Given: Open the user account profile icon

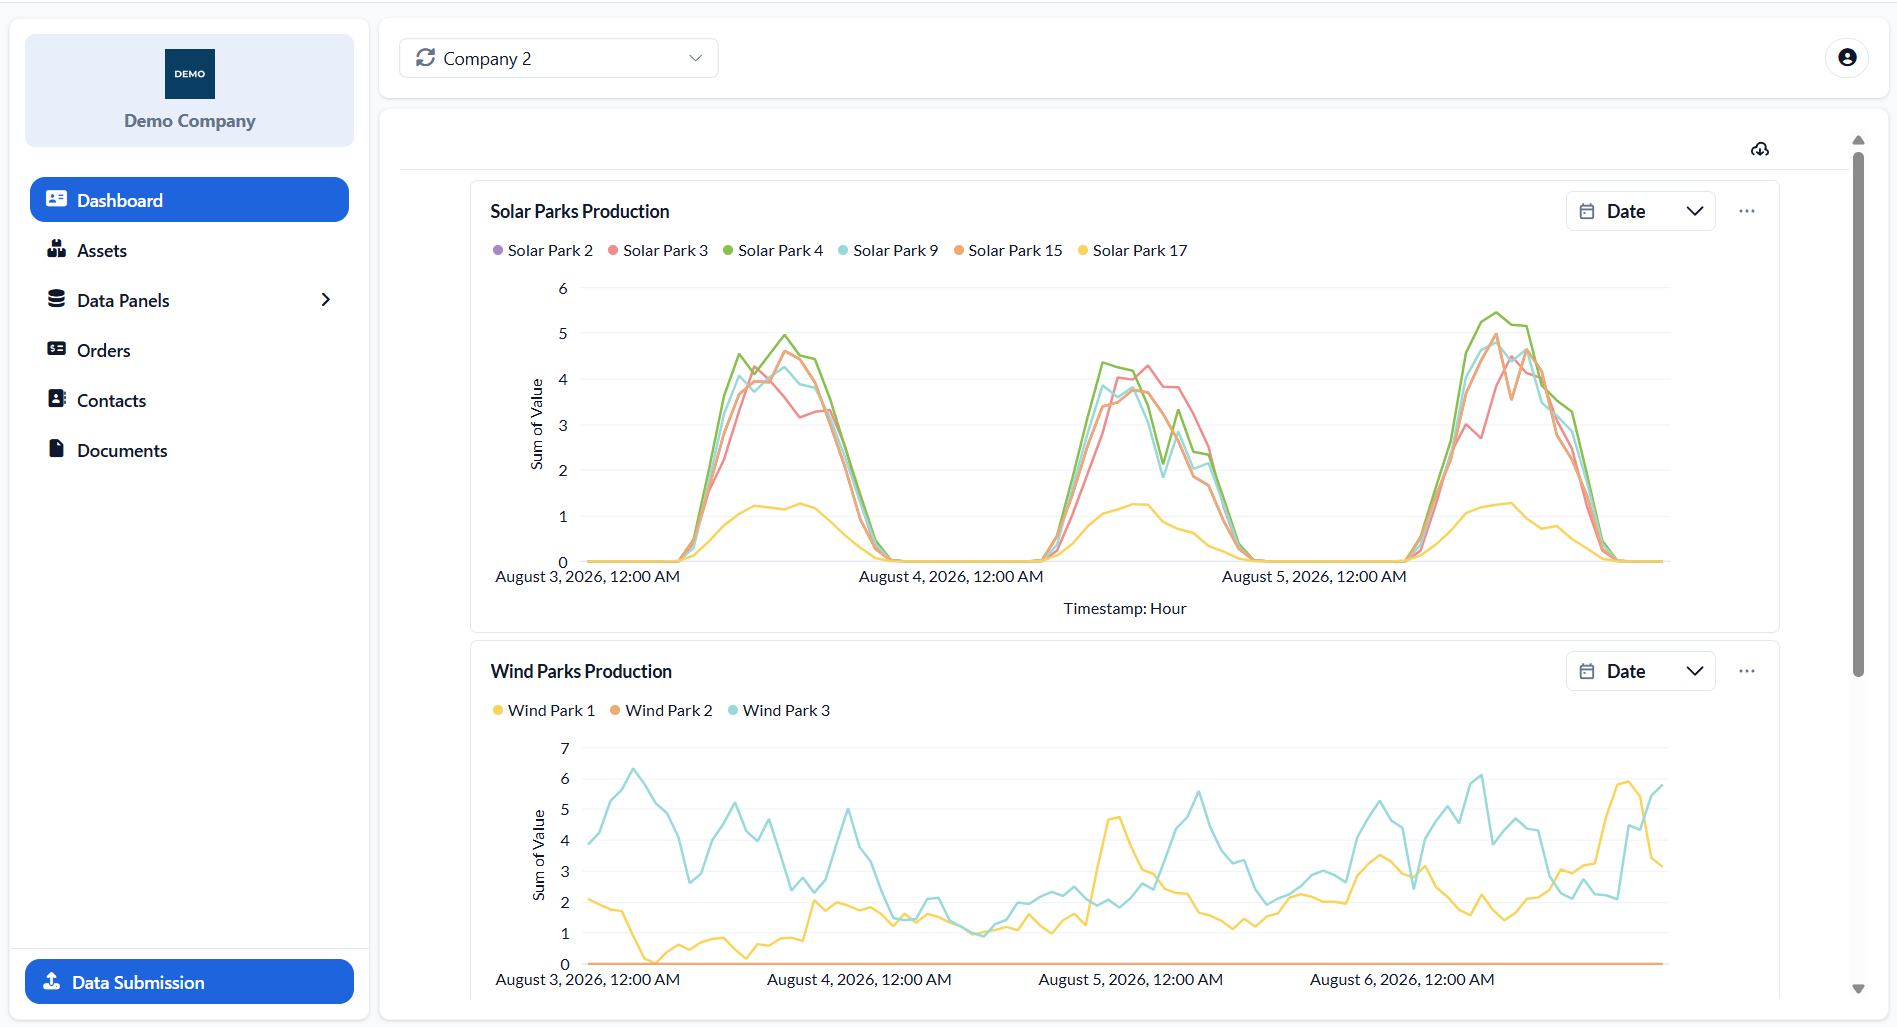Looking at the screenshot, I should [x=1847, y=58].
